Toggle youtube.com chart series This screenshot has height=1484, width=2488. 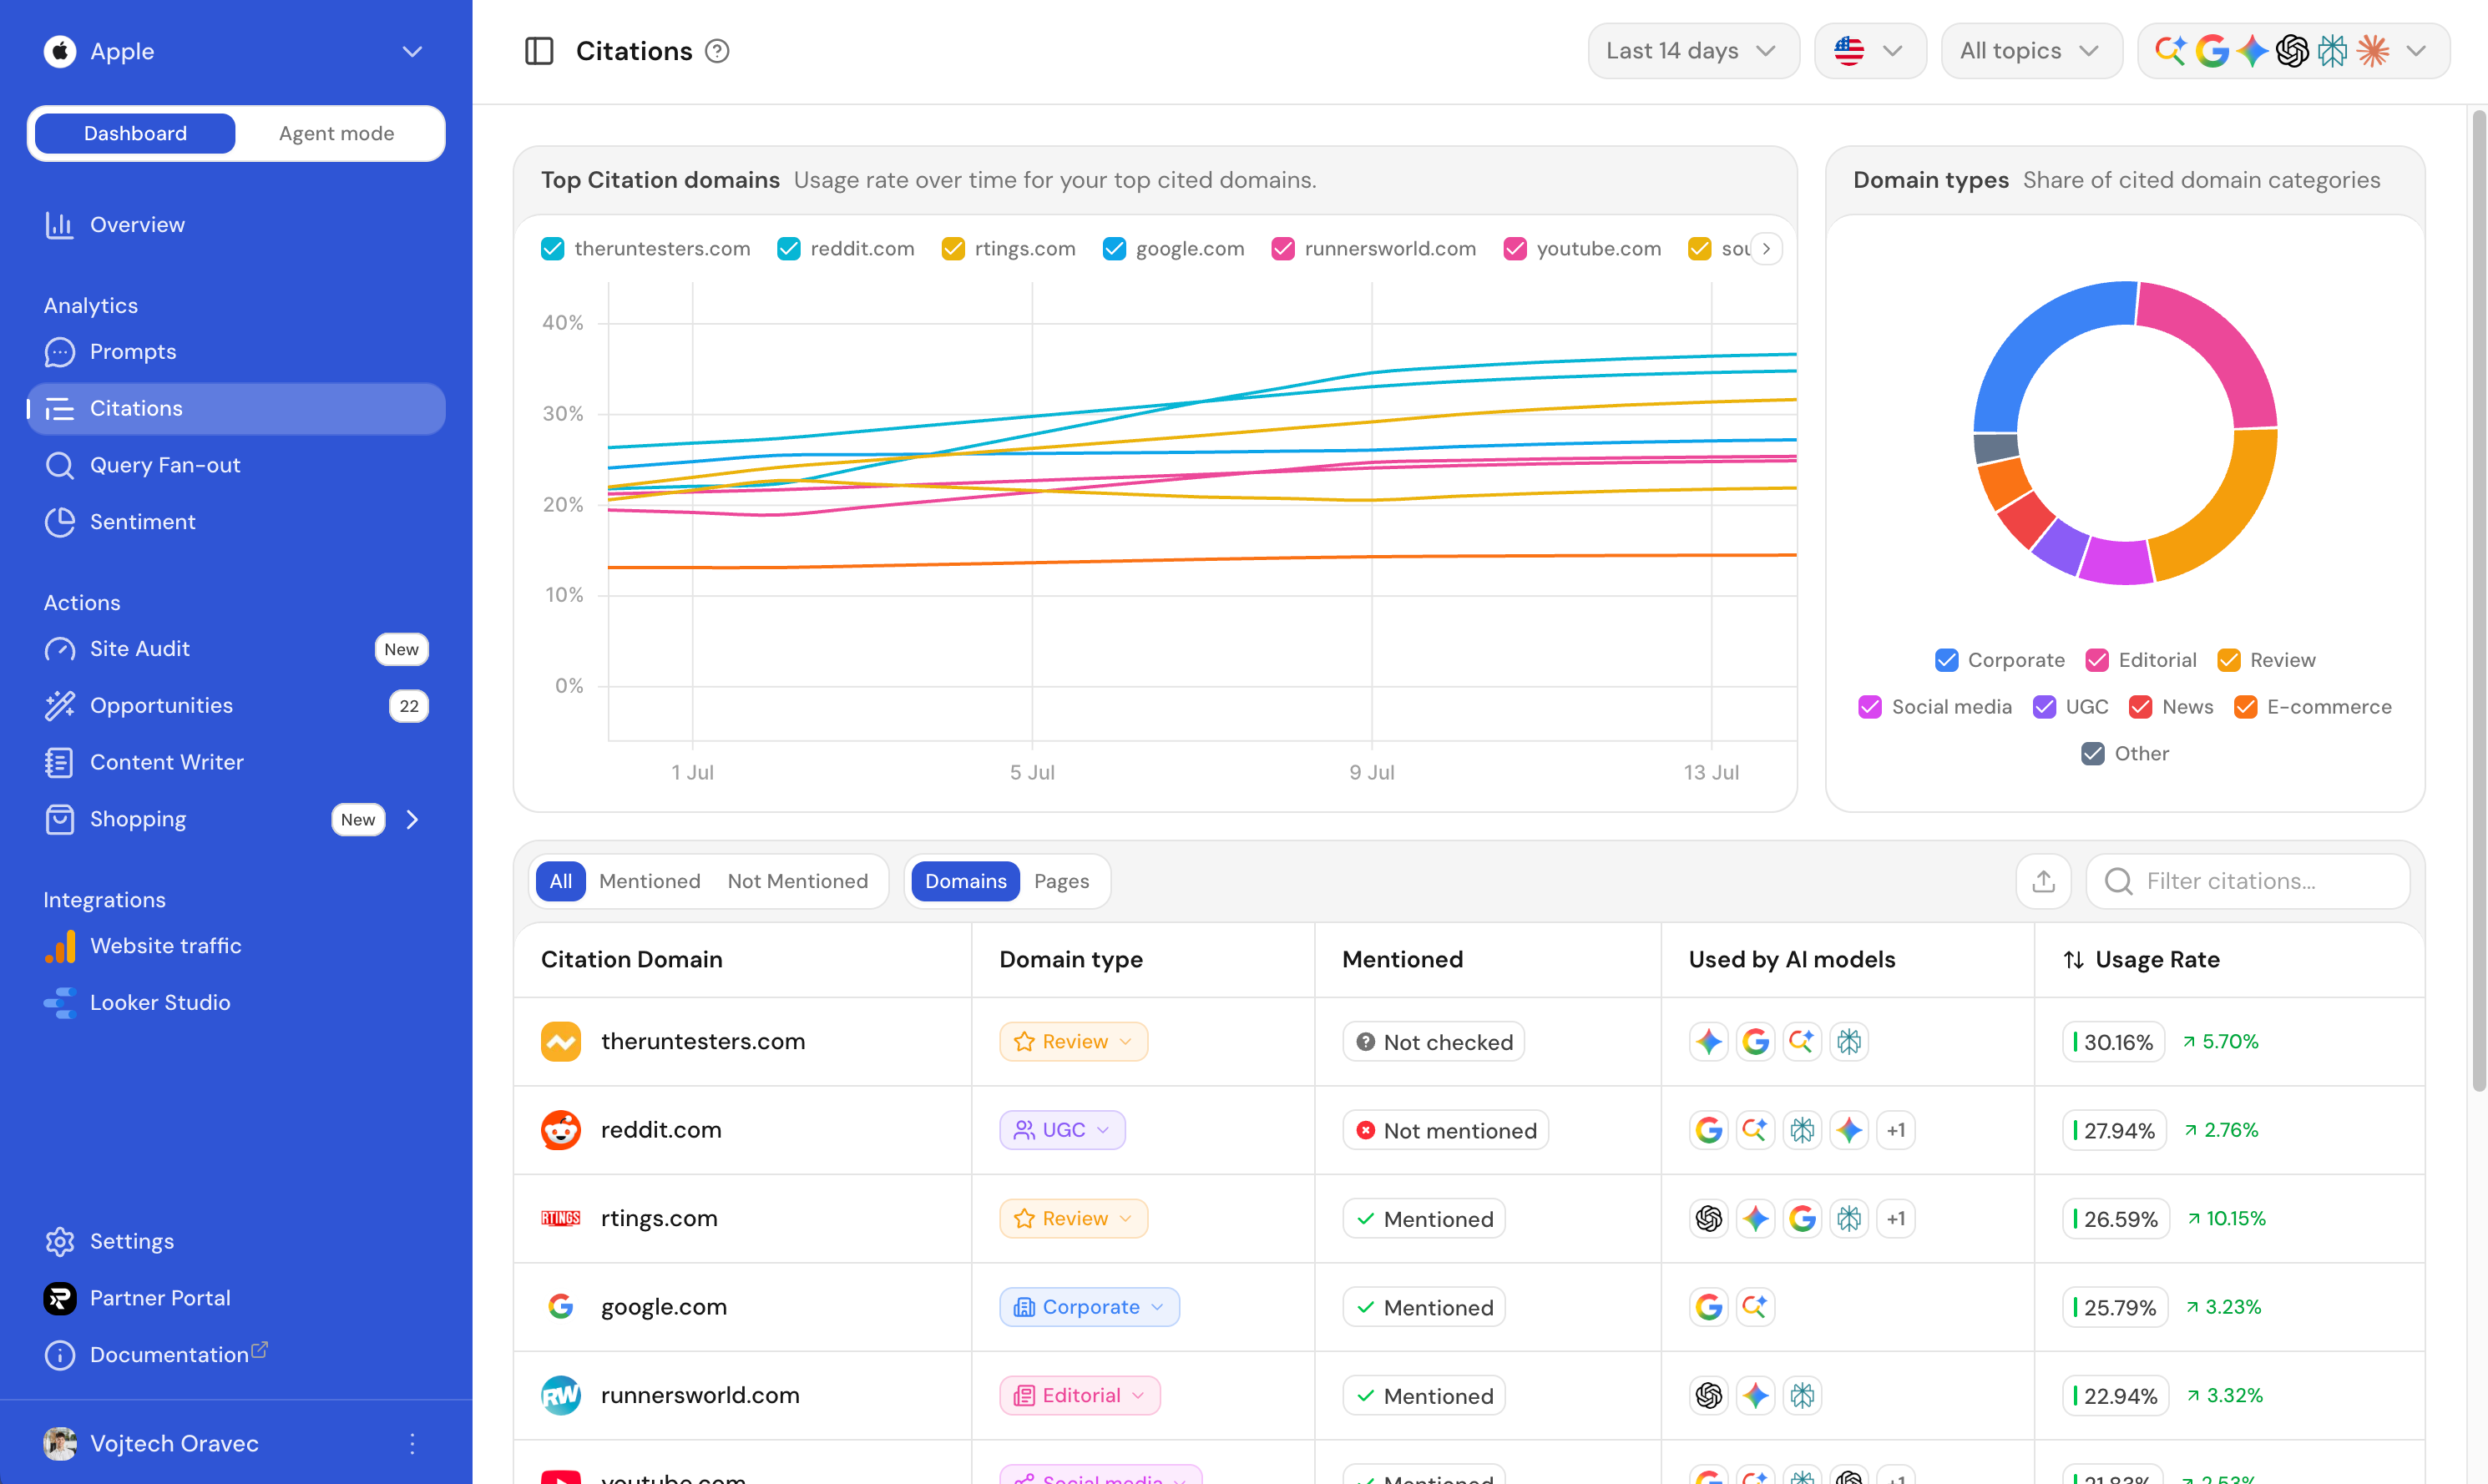[x=1515, y=248]
